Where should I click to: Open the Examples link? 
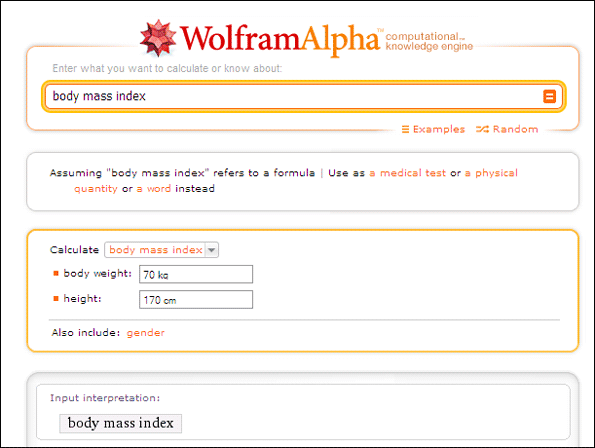(x=439, y=129)
